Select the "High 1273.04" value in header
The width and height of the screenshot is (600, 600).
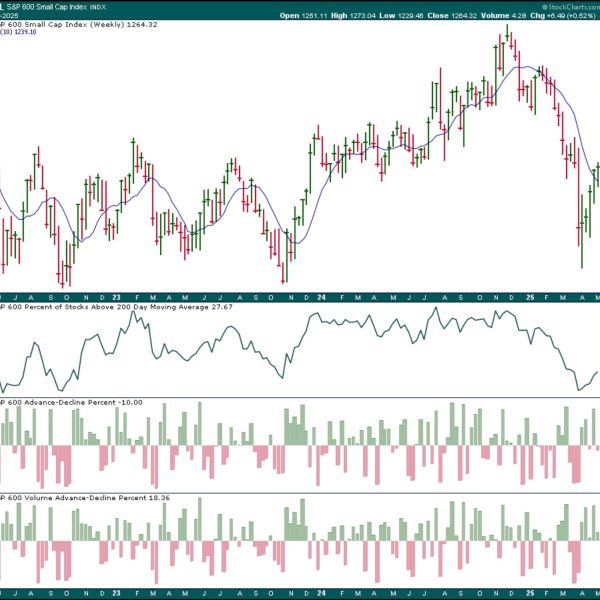click(x=353, y=16)
